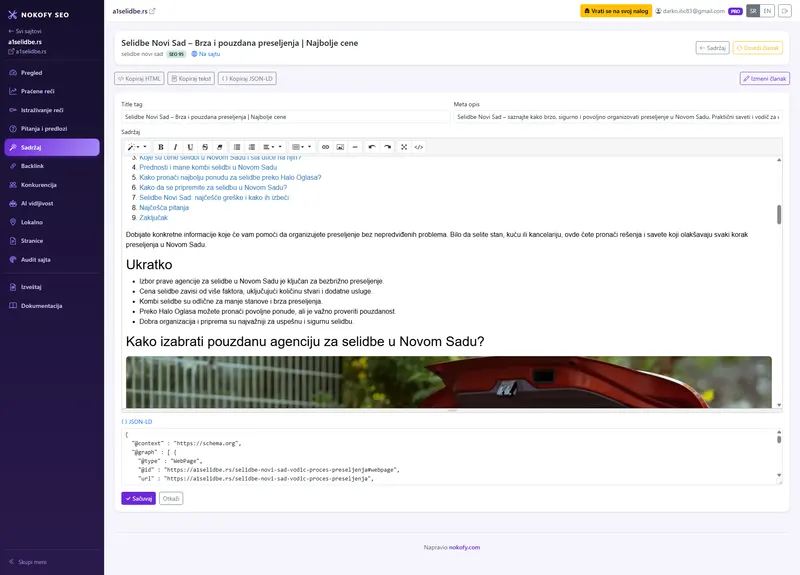The width and height of the screenshot is (800, 575).
Task: Click the Title tag input field
Action: point(285,117)
